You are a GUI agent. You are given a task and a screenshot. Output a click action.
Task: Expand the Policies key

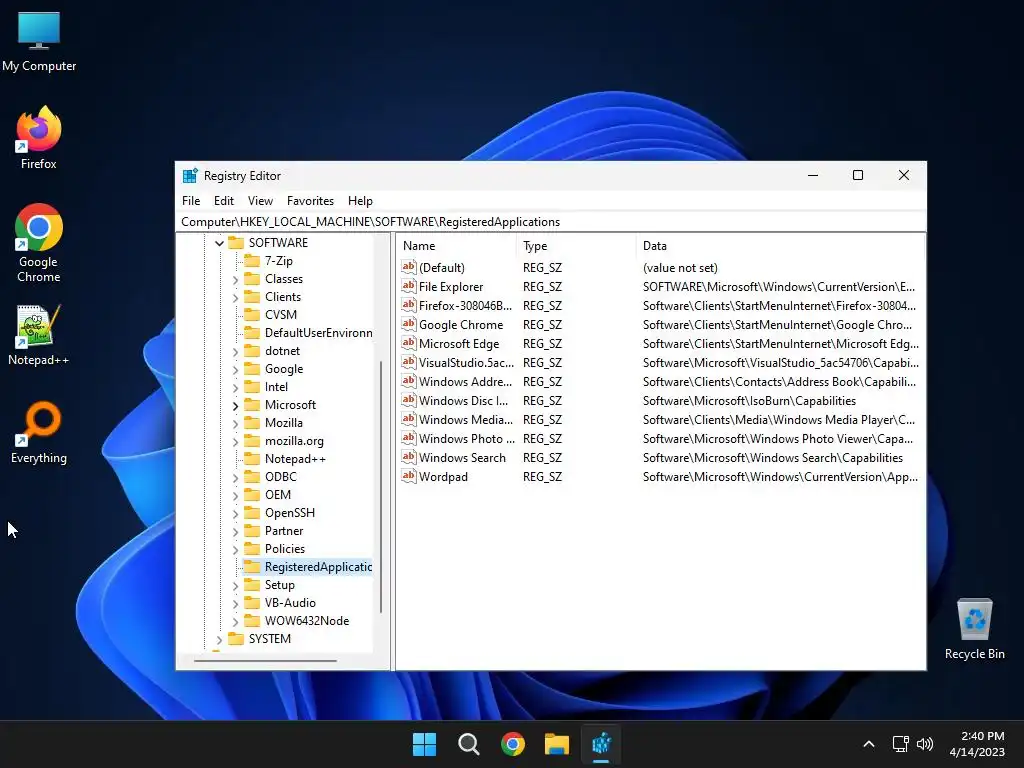point(236,549)
